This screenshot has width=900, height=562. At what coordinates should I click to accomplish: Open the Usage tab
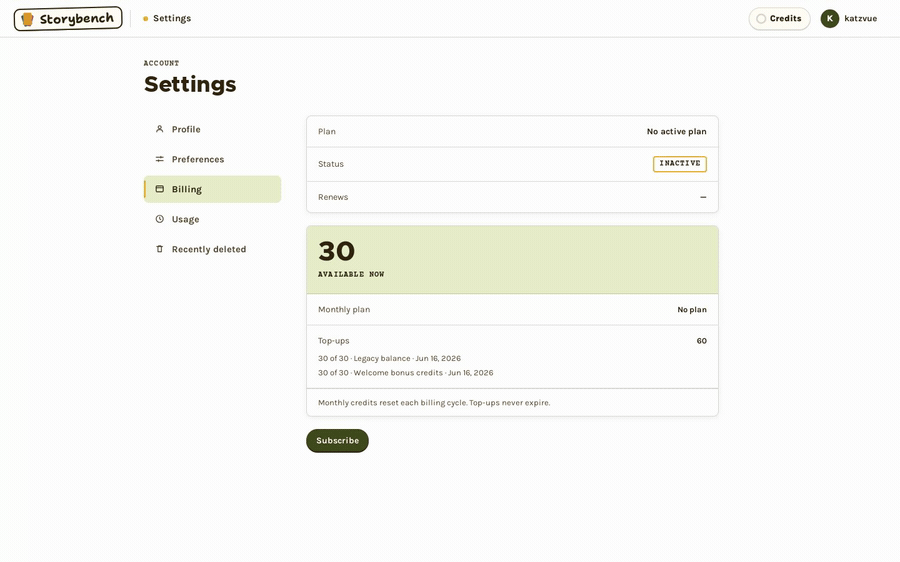click(x=212, y=219)
